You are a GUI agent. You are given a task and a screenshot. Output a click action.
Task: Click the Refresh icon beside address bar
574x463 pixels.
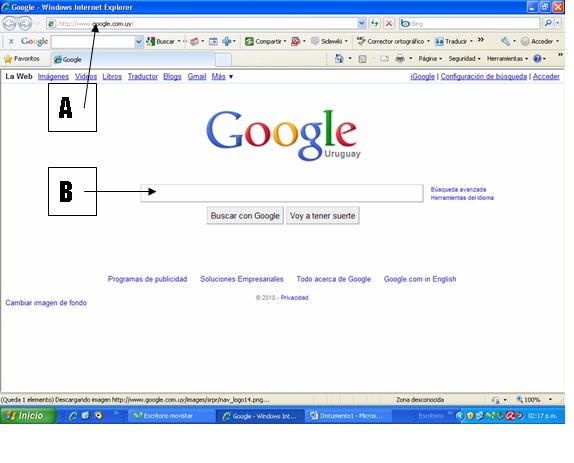pyautogui.click(x=374, y=24)
